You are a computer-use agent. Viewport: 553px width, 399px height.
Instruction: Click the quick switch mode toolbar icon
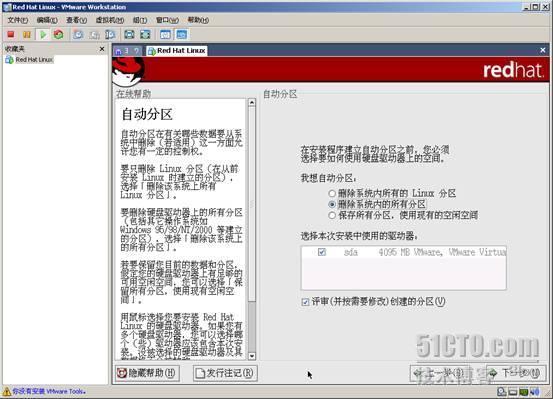tap(145, 35)
